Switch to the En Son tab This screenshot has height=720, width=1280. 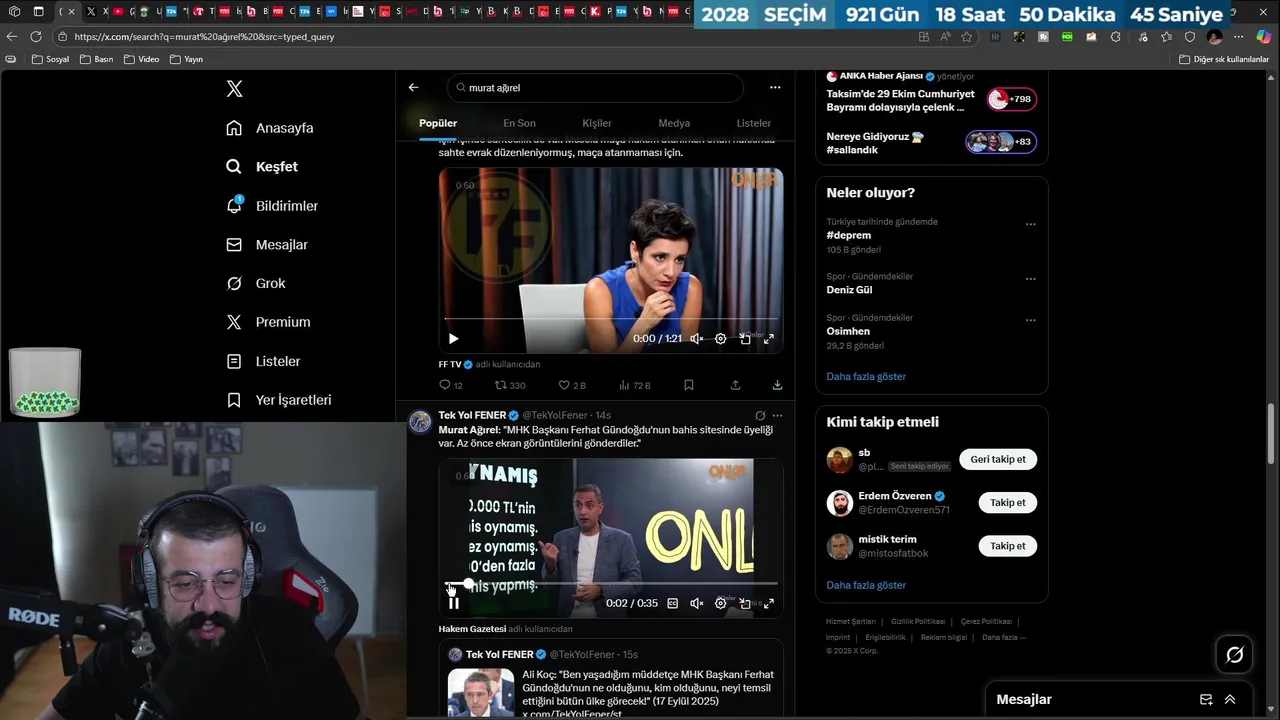pyautogui.click(x=519, y=123)
